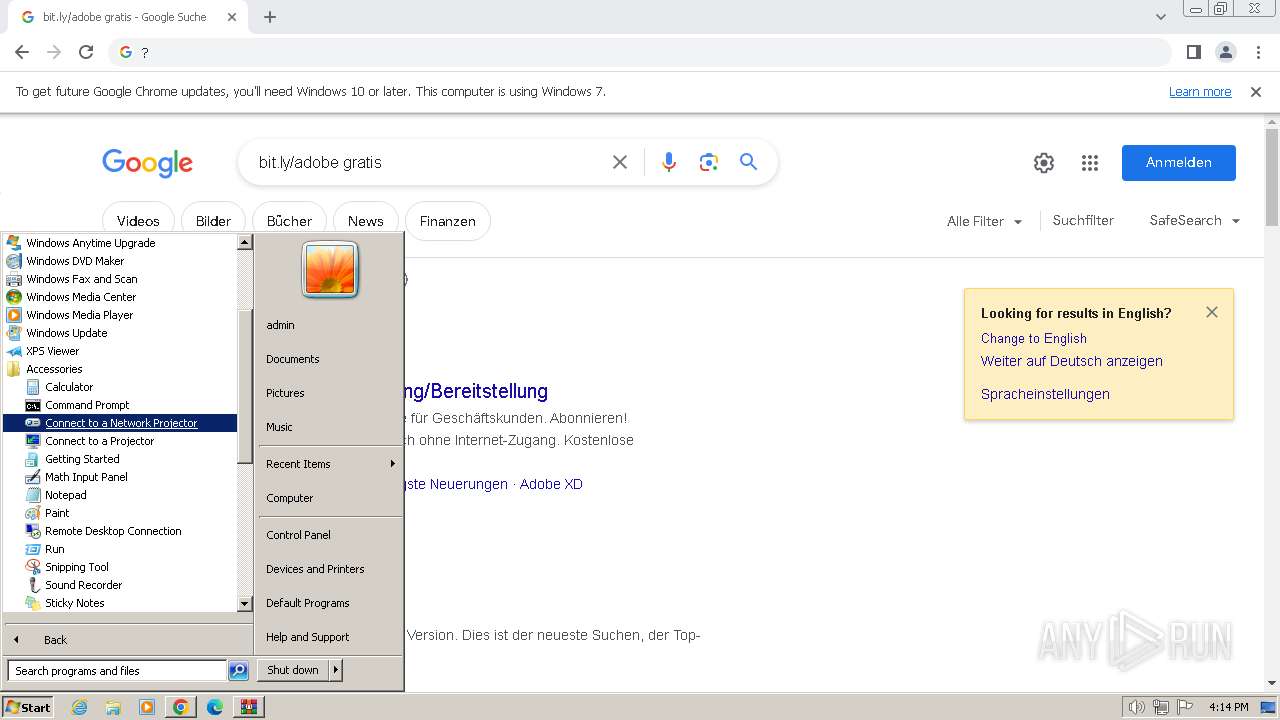This screenshot has width=1280, height=720.
Task: Open the Run dialog entry
Action: click(54, 549)
